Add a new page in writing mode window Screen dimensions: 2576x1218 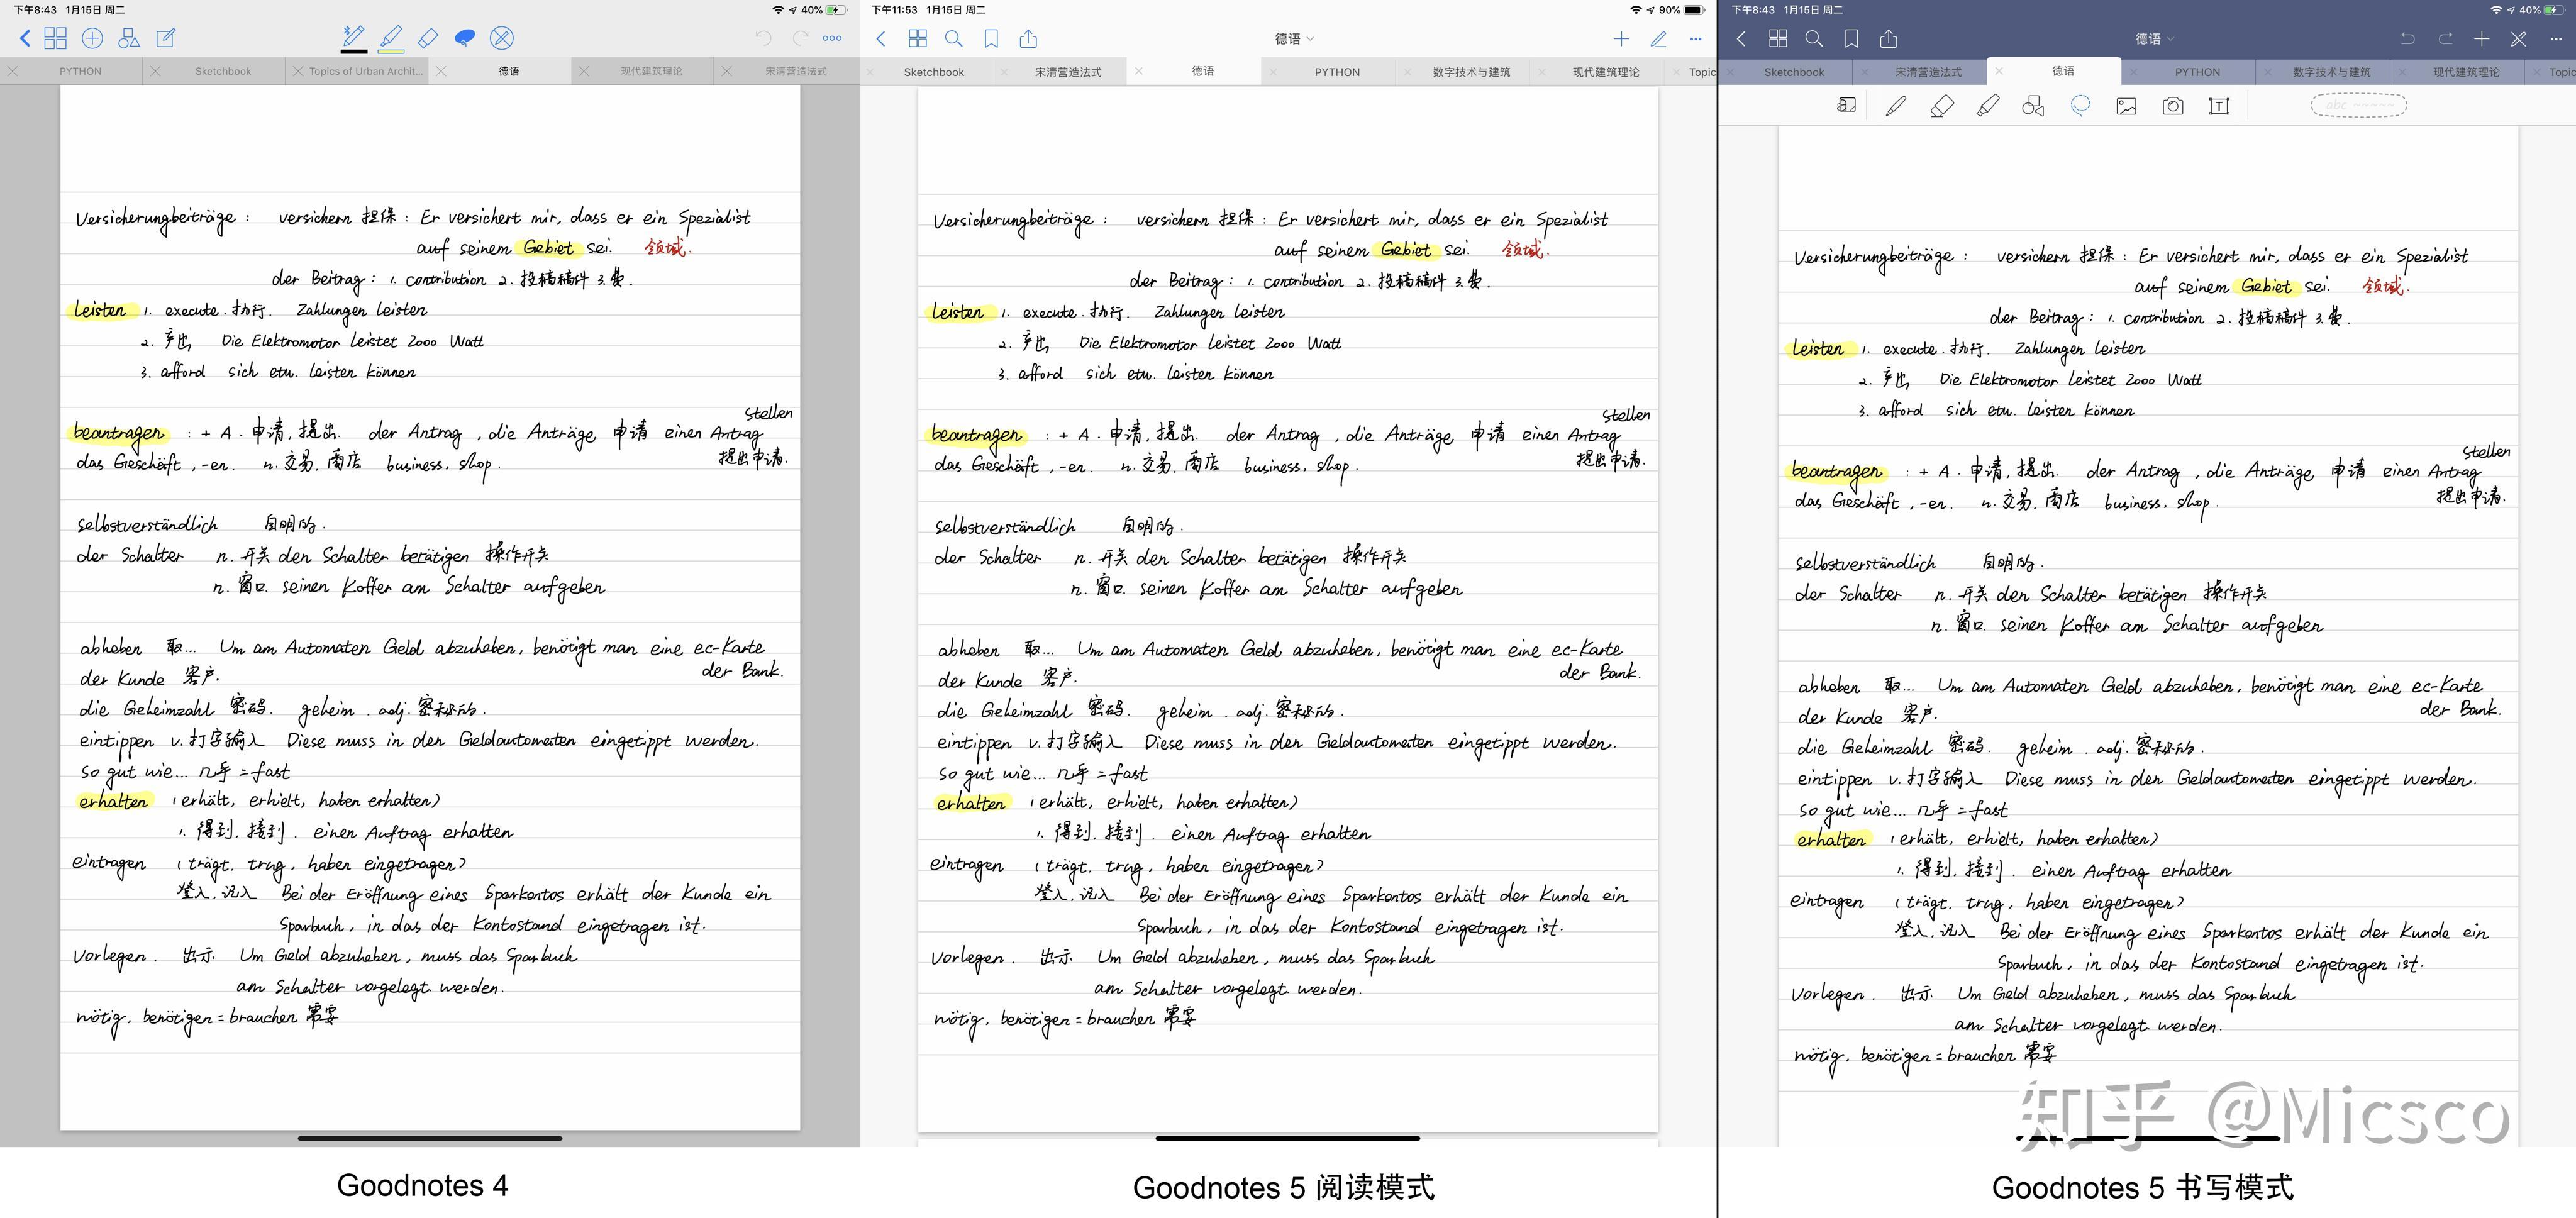(2481, 39)
